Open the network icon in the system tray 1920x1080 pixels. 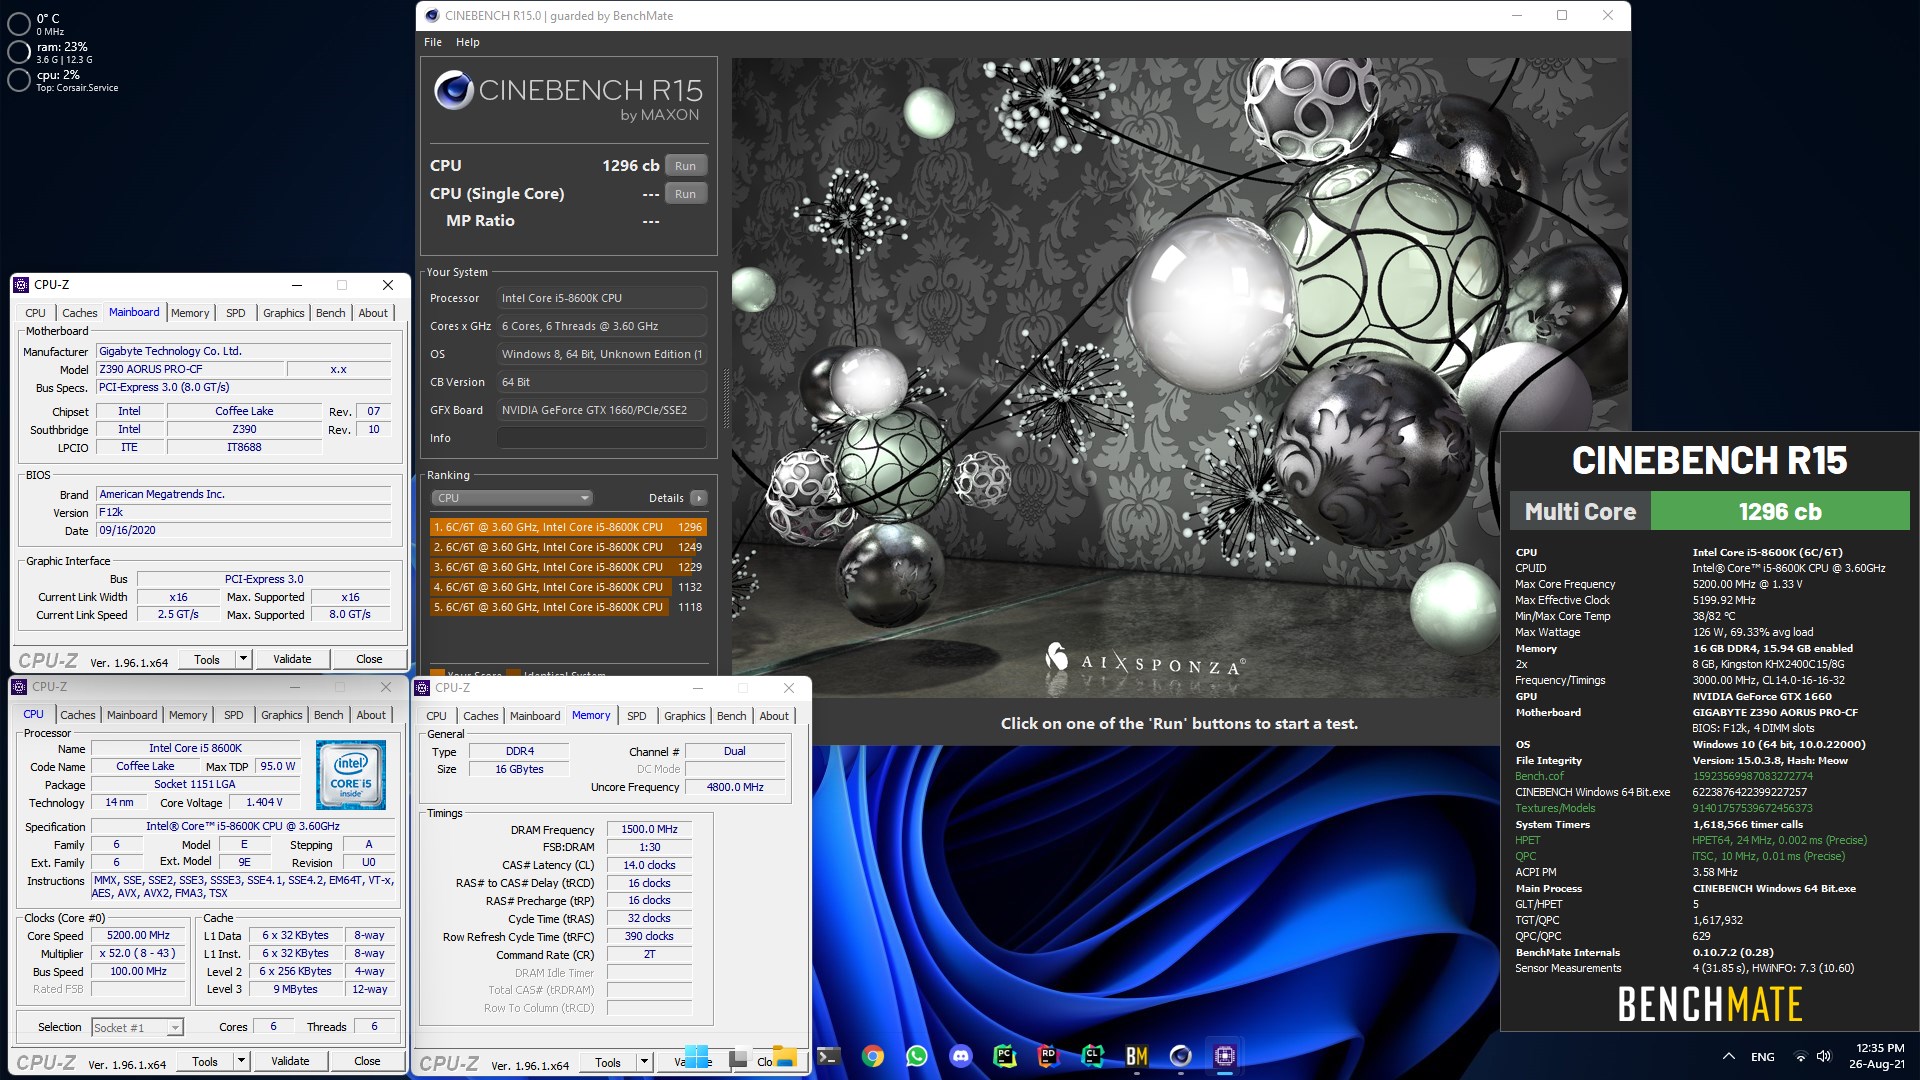(x=1800, y=1057)
